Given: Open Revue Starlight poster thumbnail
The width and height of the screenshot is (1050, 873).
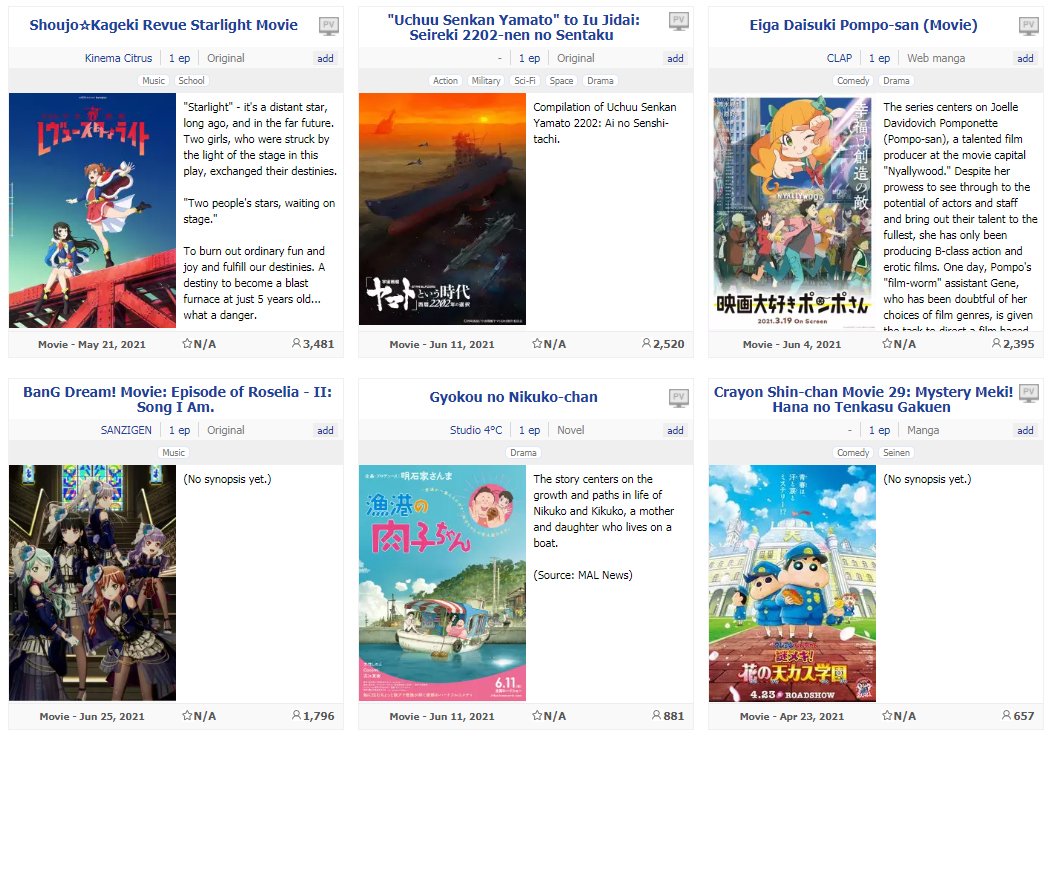Looking at the screenshot, I should pos(92,210).
